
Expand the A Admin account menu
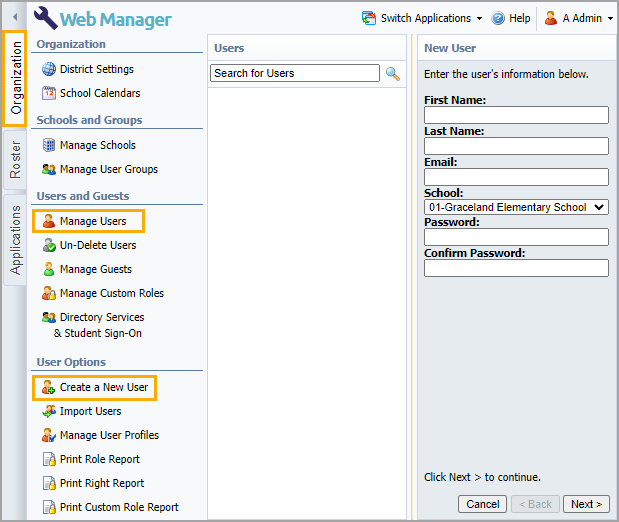pyautogui.click(x=578, y=18)
